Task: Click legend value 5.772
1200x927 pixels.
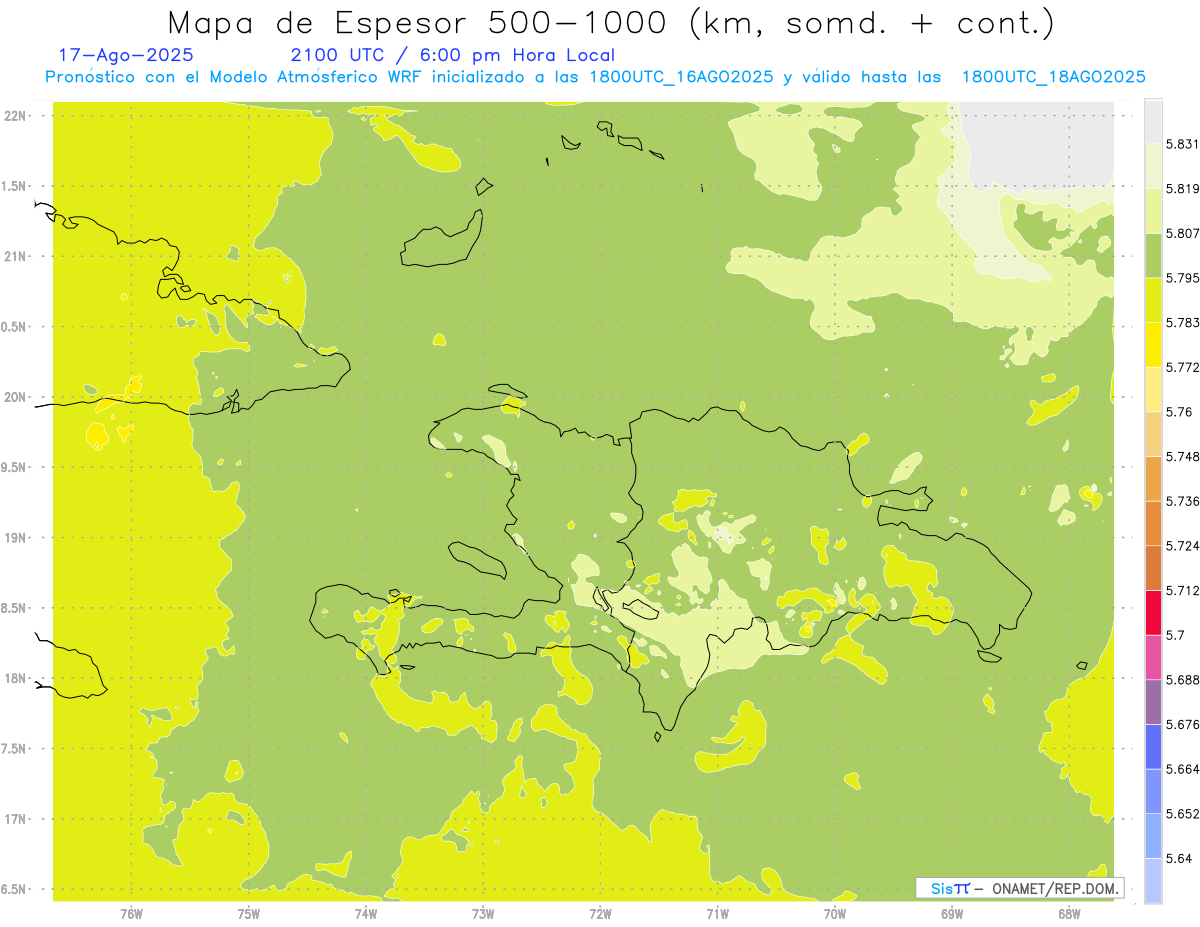Action: pyautogui.click(x=1183, y=367)
